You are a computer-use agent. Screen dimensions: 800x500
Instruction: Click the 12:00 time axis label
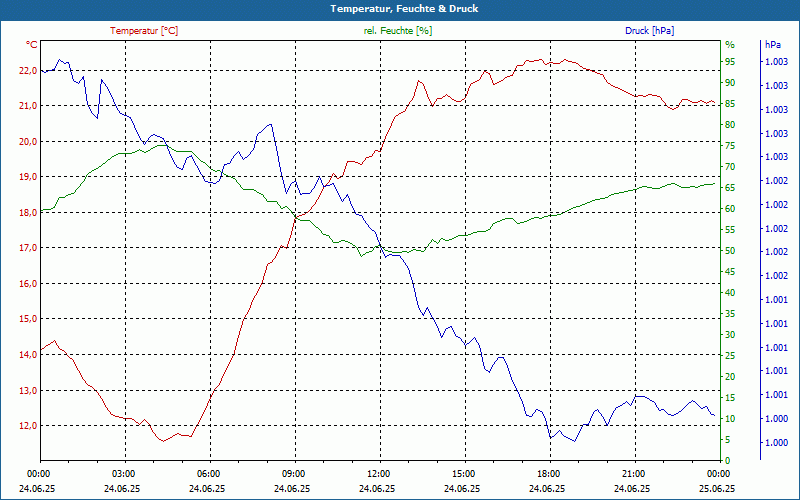pyautogui.click(x=378, y=474)
